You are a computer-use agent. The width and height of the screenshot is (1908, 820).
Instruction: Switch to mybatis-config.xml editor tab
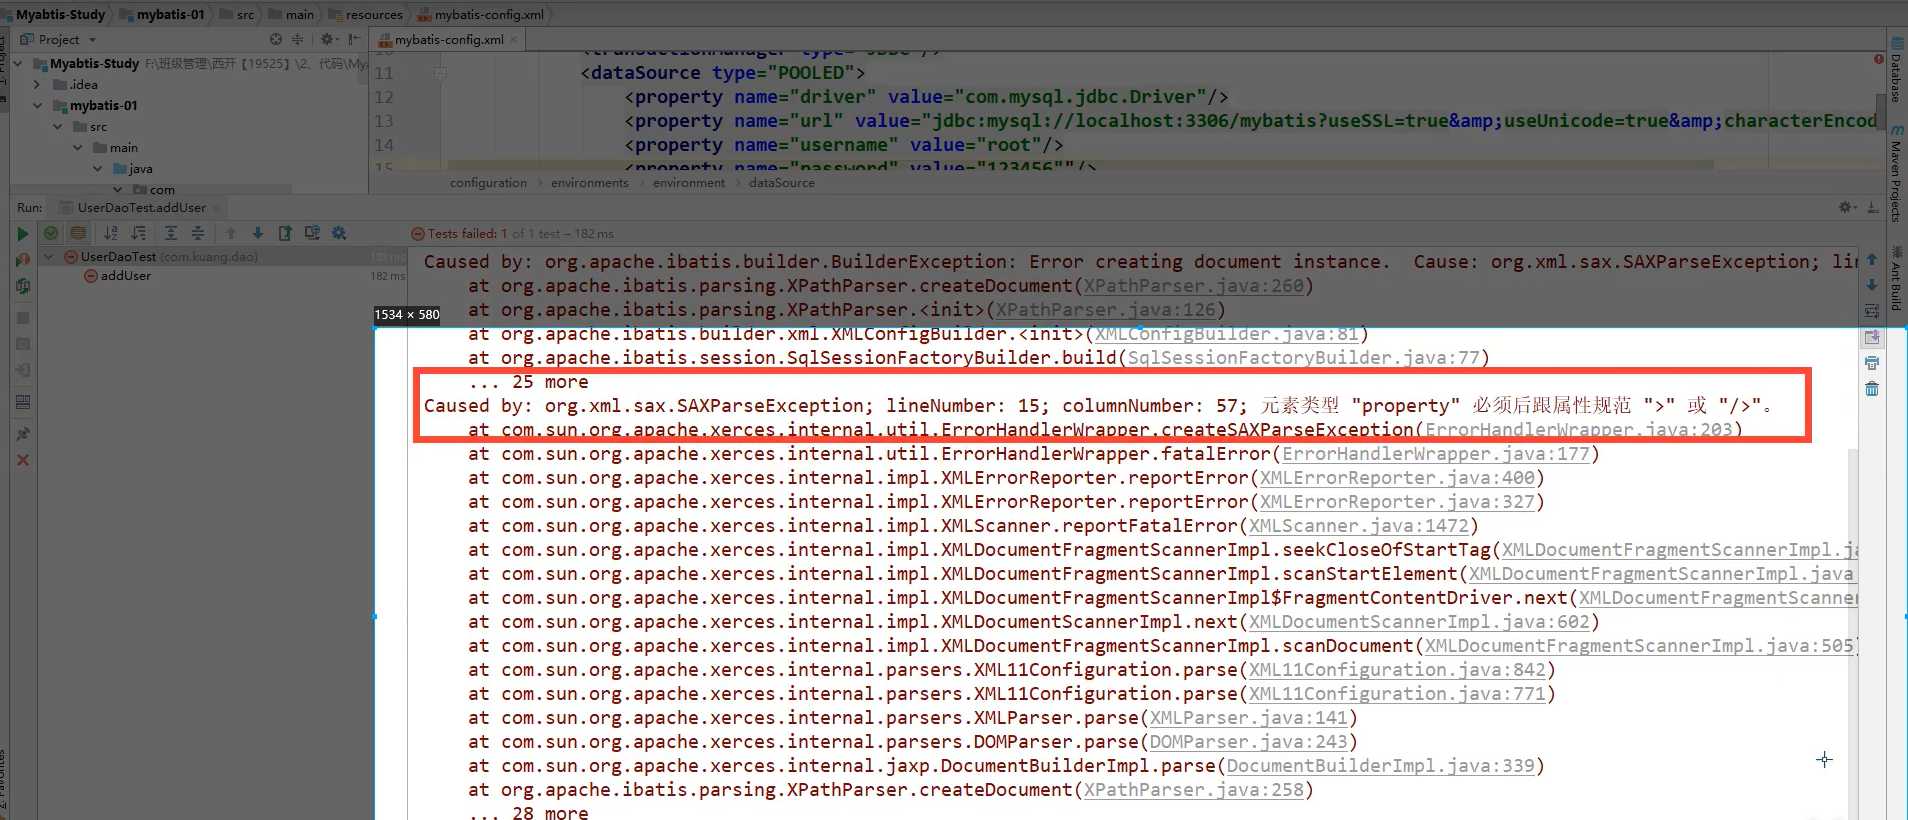448,39
